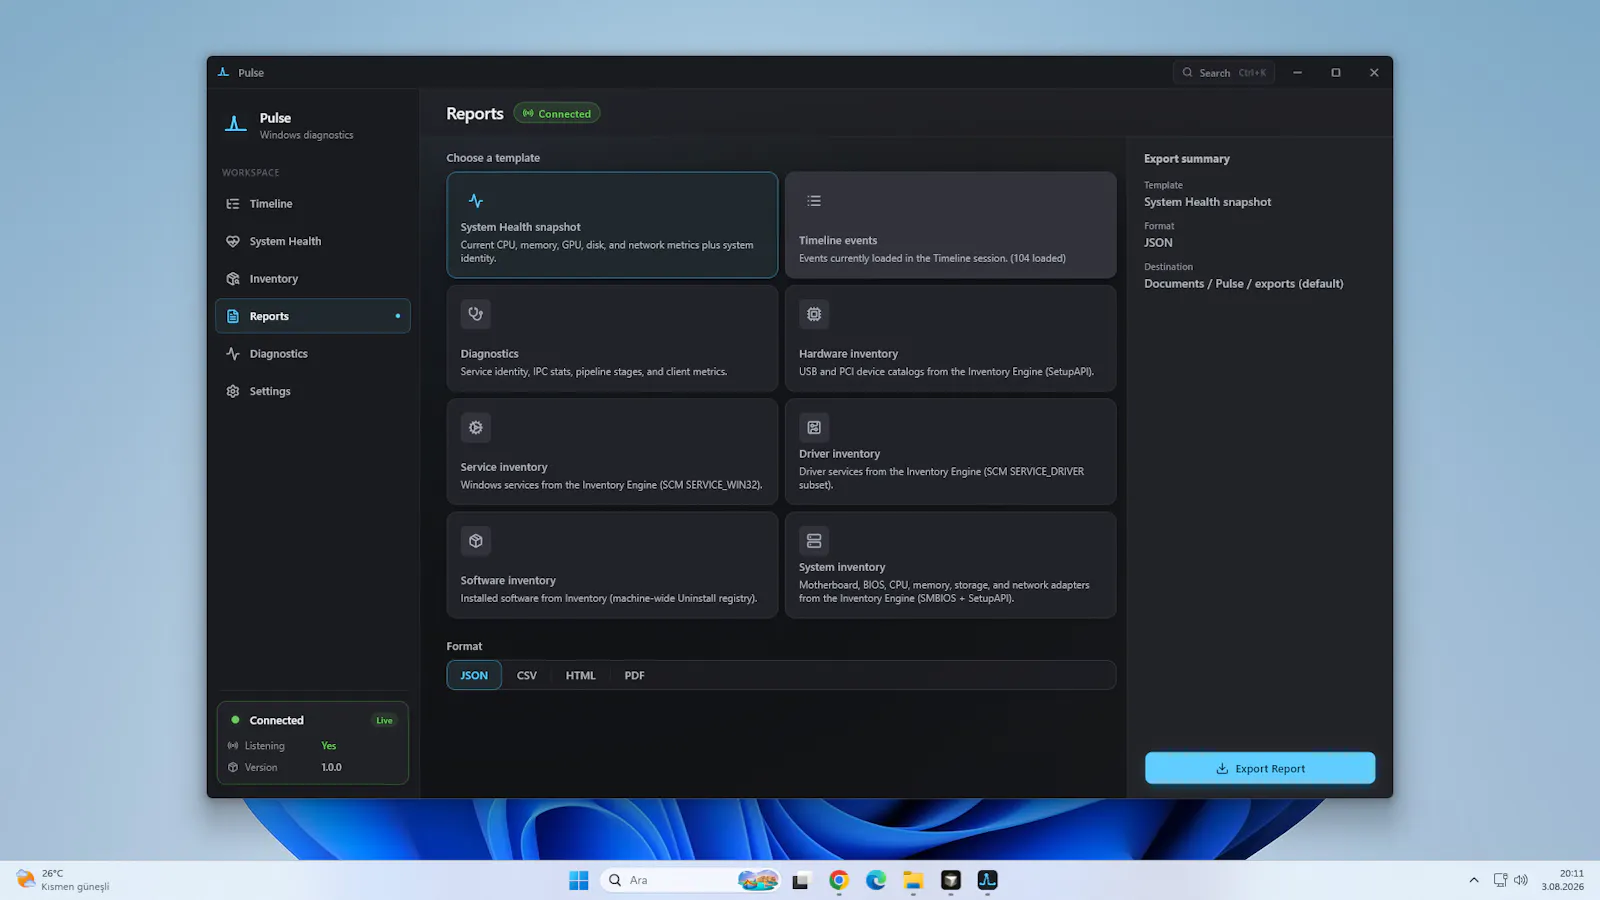Screen dimensions: 1600x900
Task: Open Settings from sidebar menu
Action: click(x=313, y=391)
